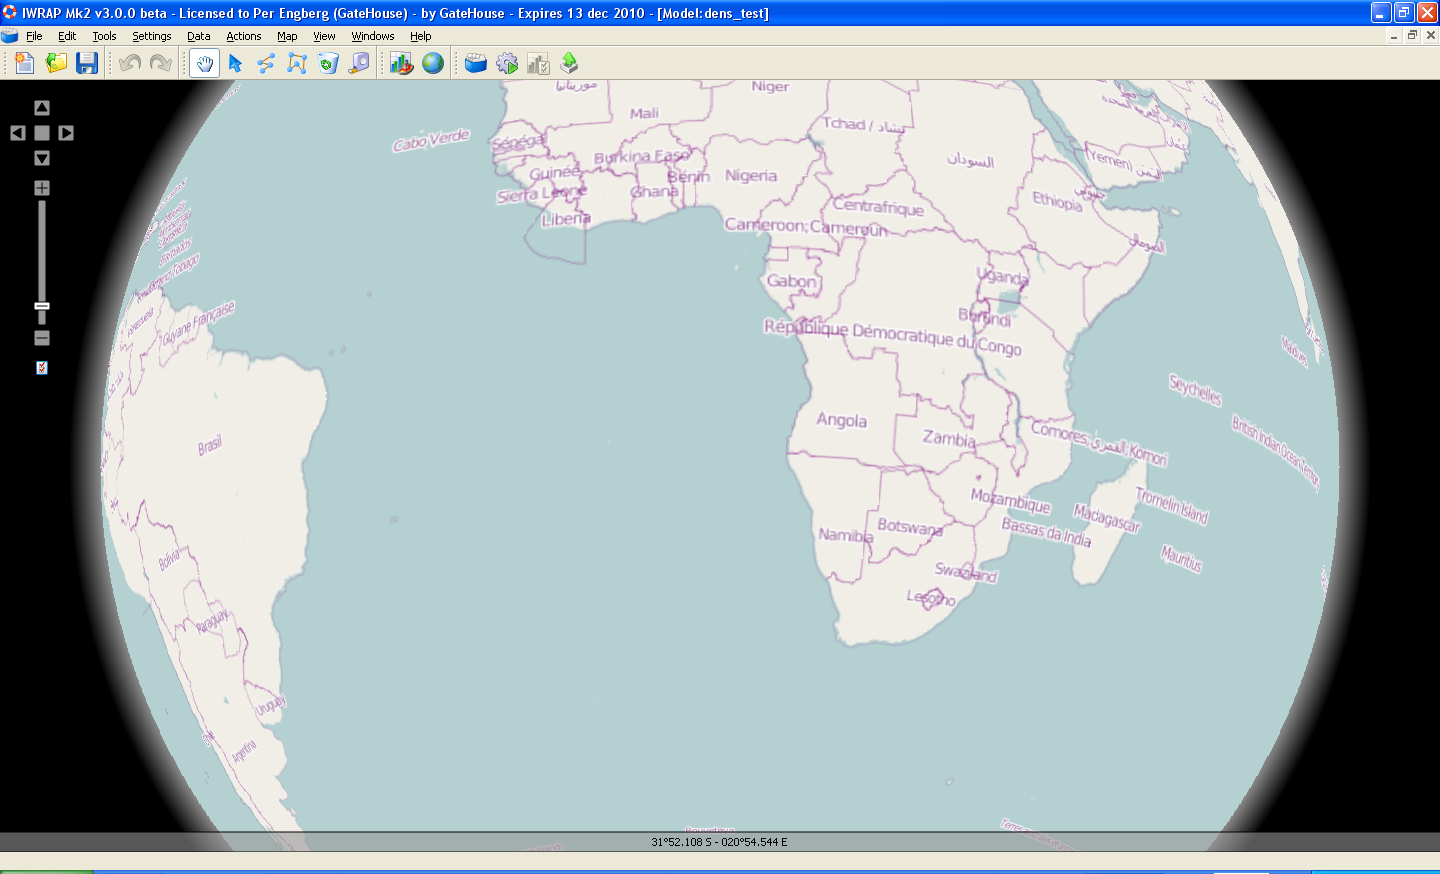Select the hand pan tool
Screen dimensions: 1440x874
pyautogui.click(x=204, y=63)
